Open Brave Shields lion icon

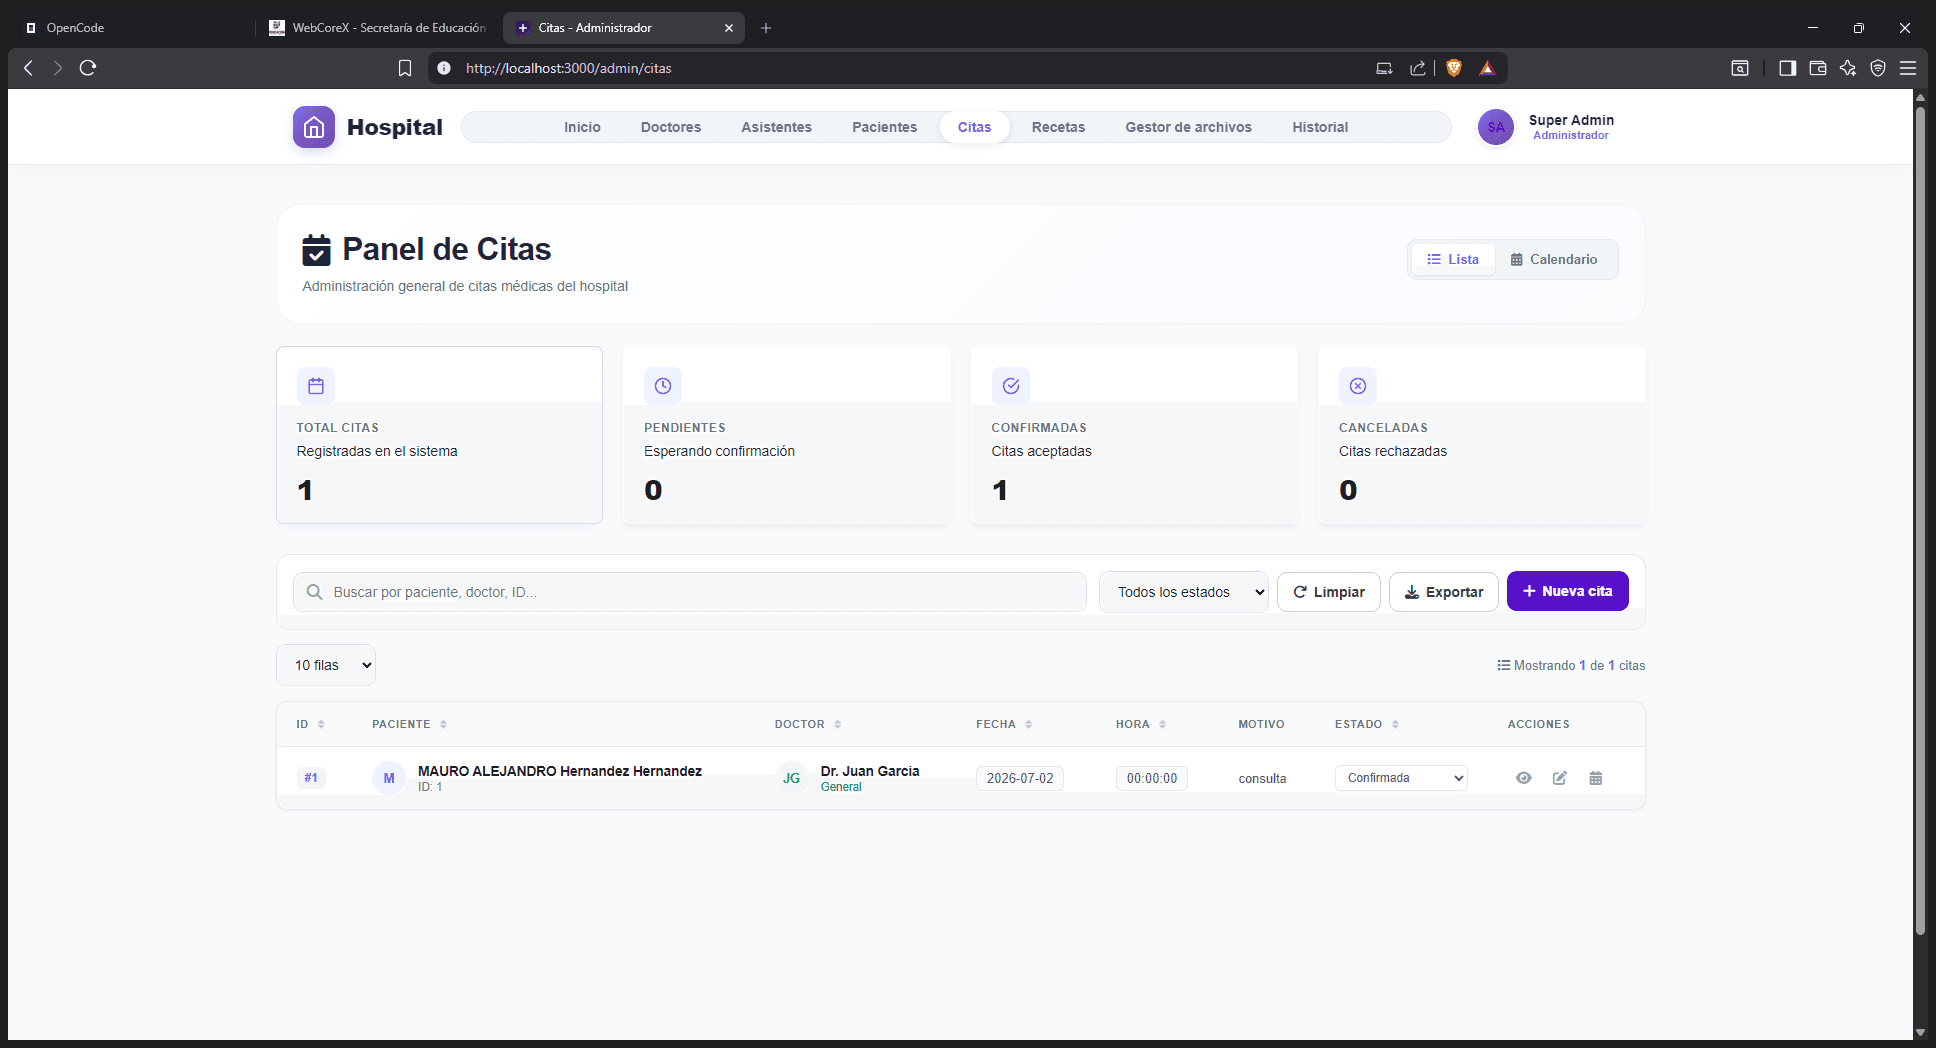(x=1454, y=68)
